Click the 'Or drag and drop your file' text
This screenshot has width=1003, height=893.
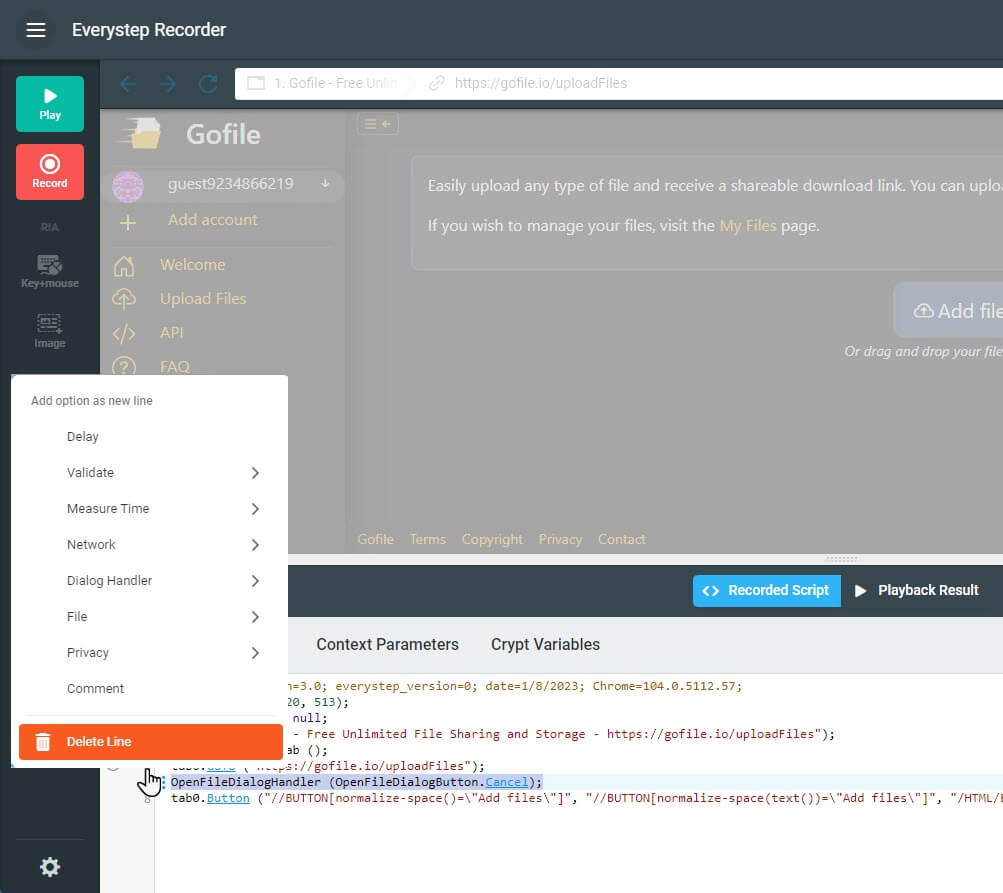point(923,351)
